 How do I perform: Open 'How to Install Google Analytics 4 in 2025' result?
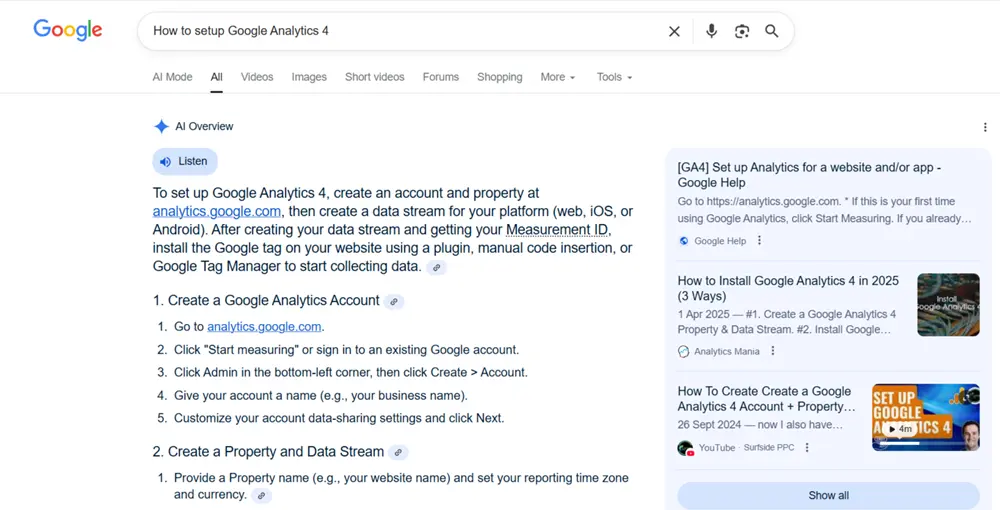788,288
